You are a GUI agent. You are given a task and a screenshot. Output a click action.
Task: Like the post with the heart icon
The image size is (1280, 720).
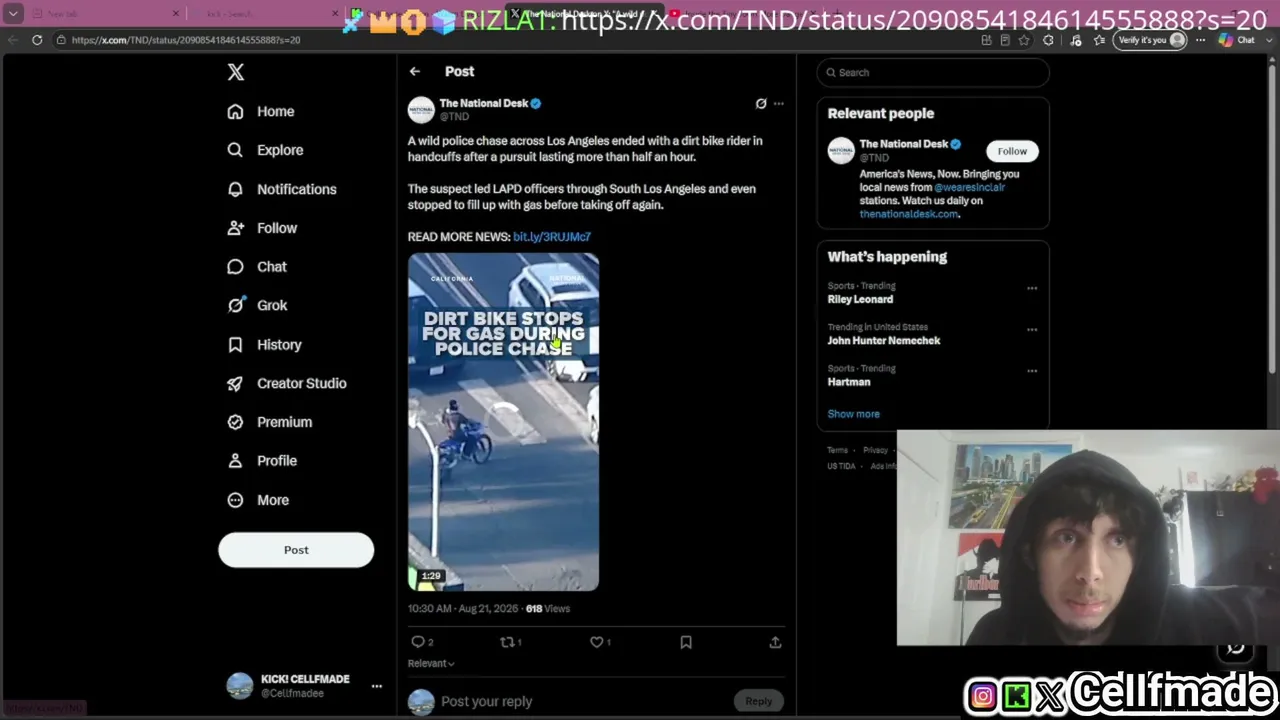[x=596, y=642]
